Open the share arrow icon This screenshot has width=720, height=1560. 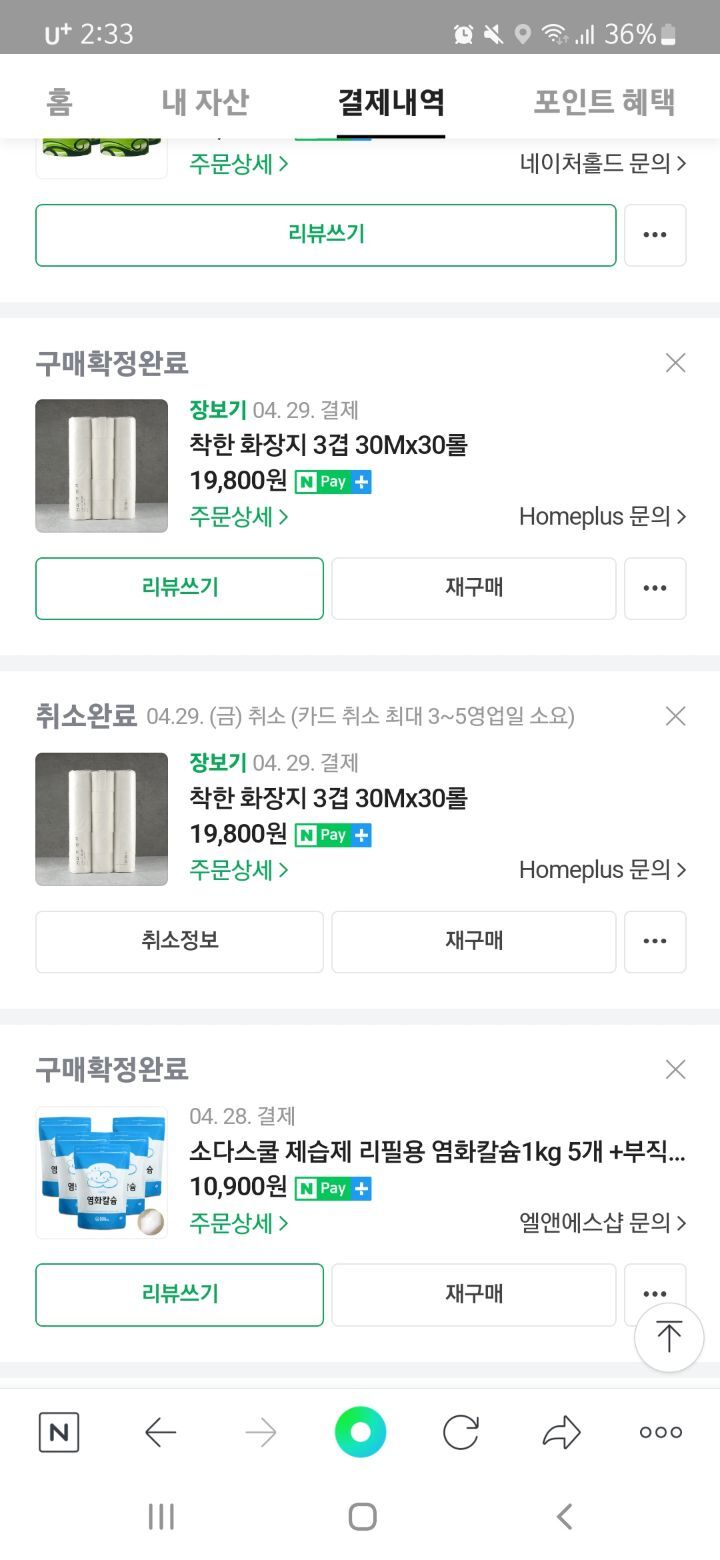coord(561,1433)
